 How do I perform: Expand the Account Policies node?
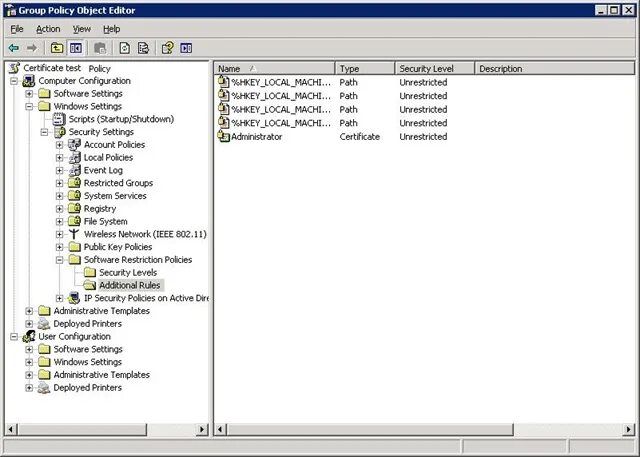coord(60,145)
